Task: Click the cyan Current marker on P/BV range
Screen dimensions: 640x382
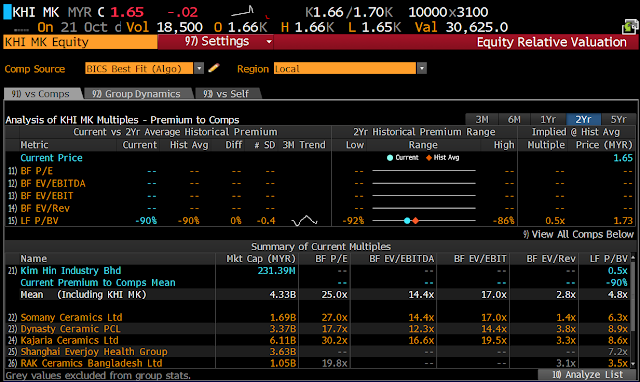Action: pyautogui.click(x=407, y=221)
